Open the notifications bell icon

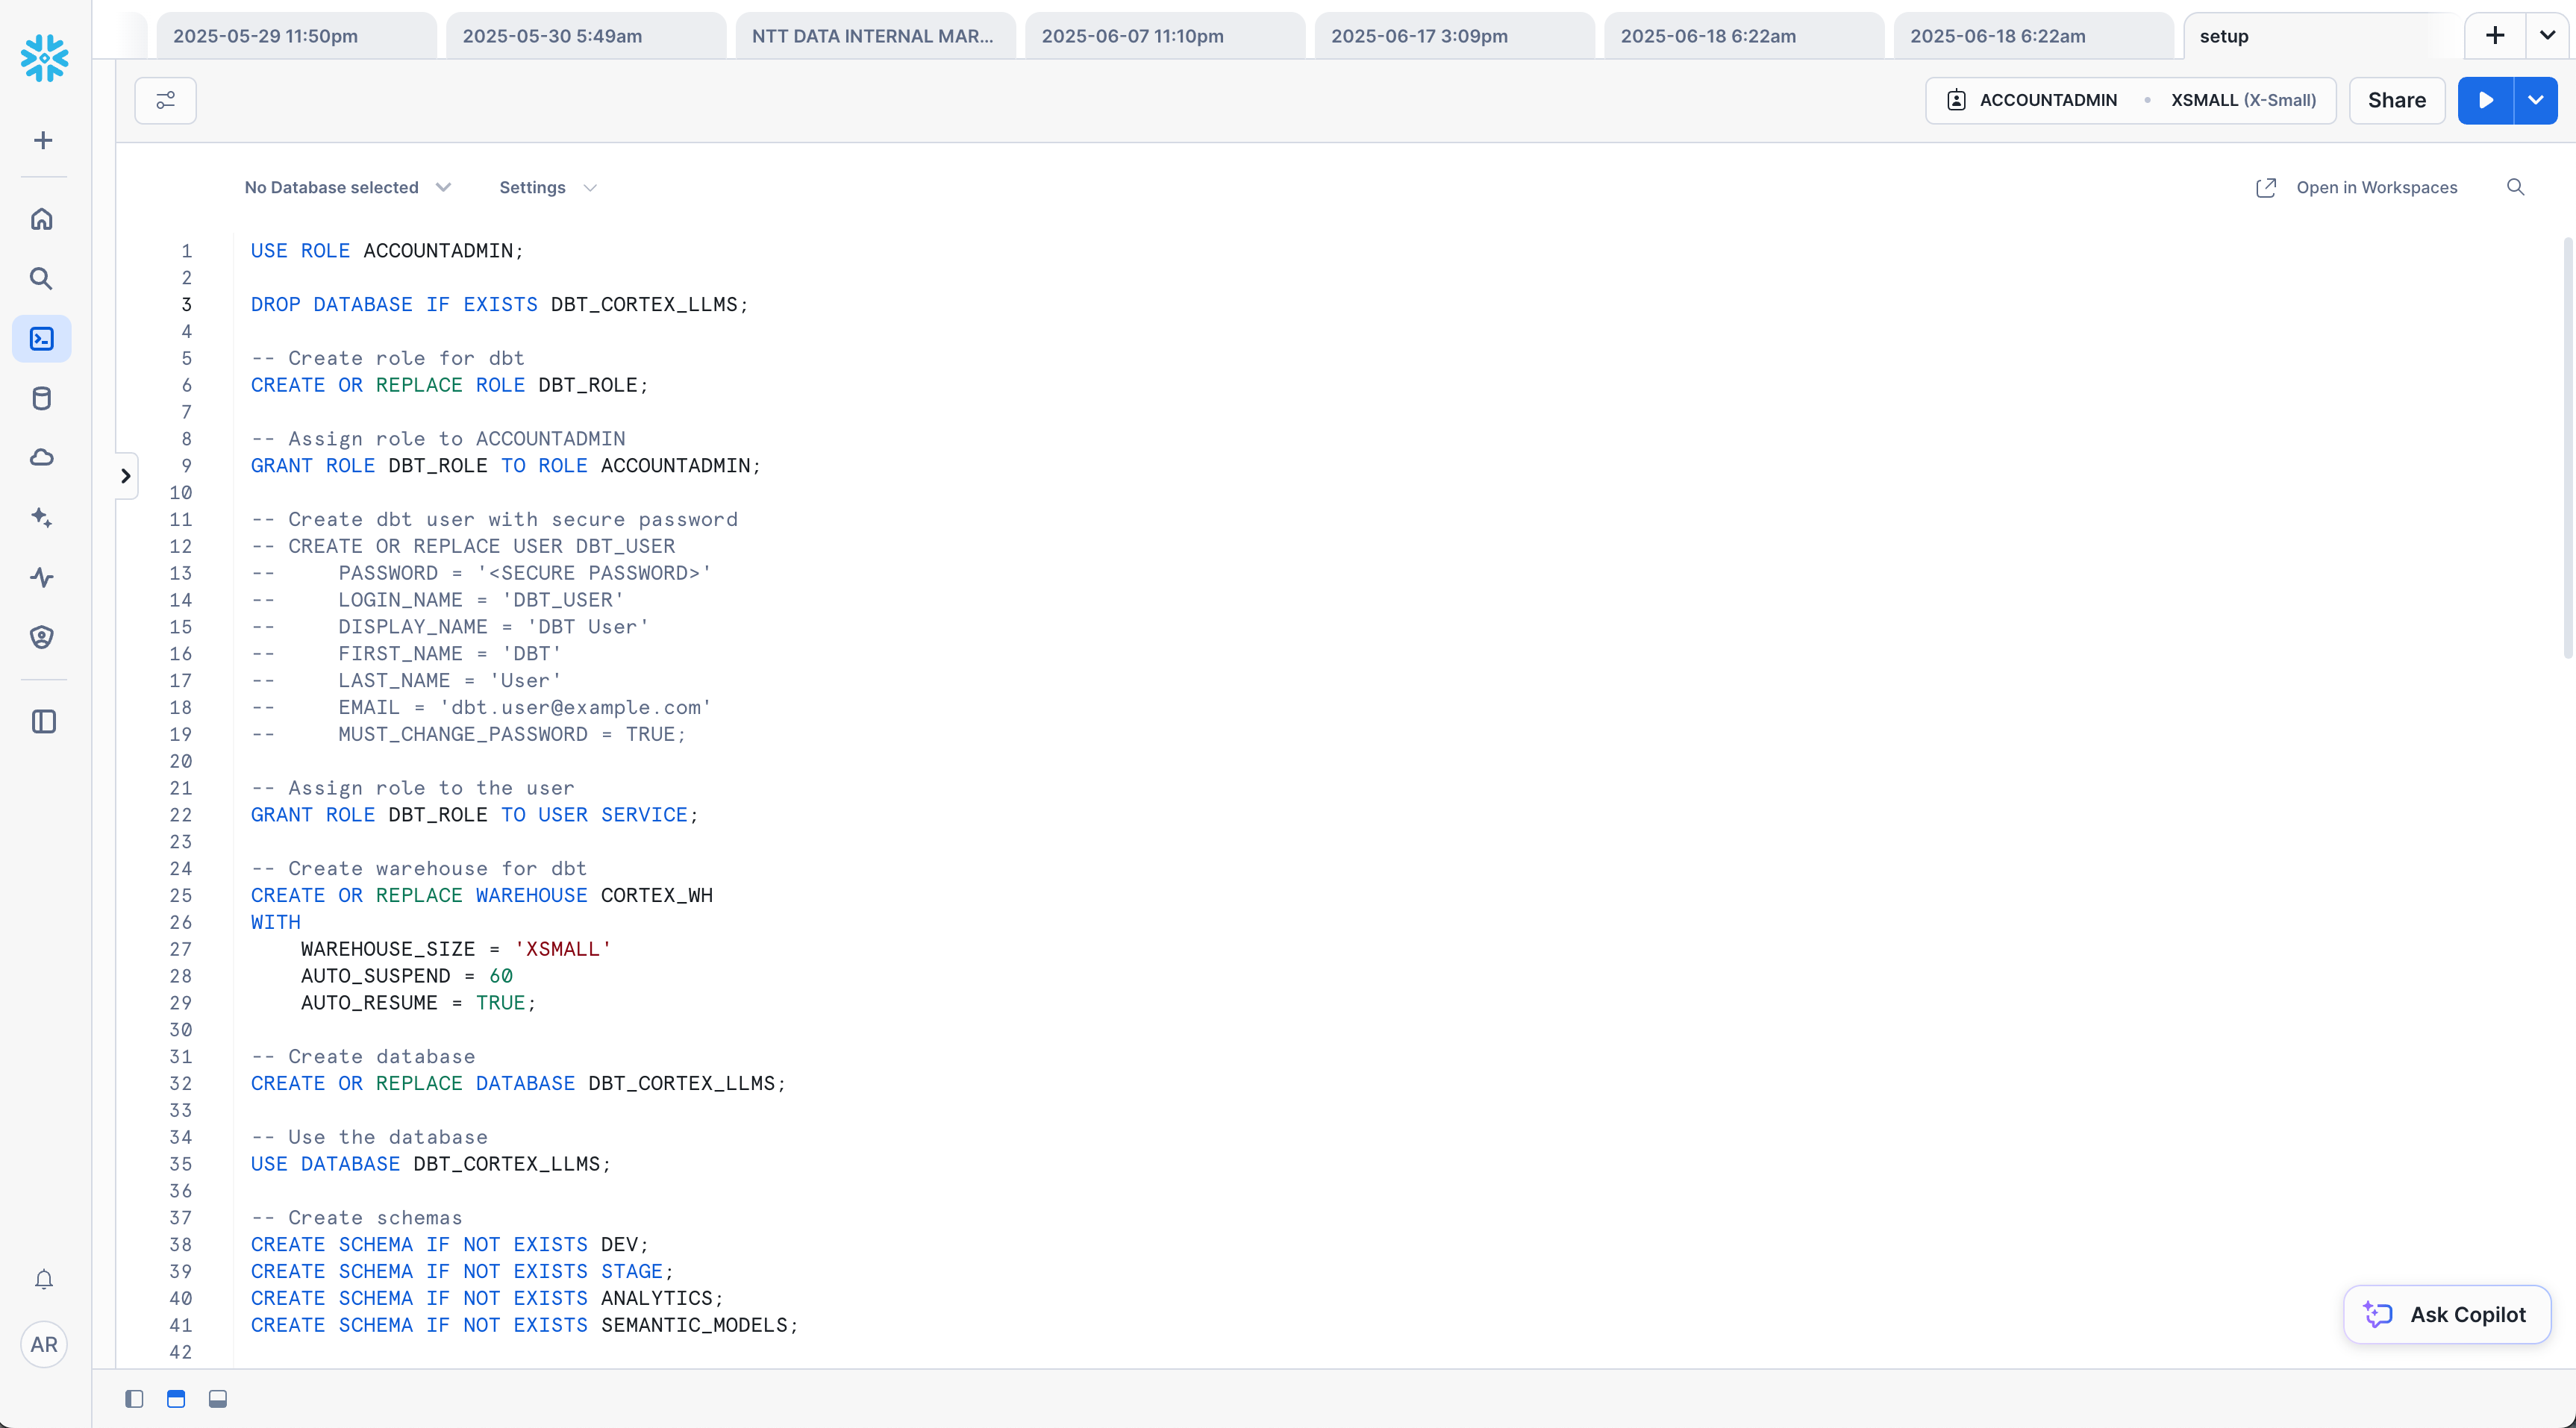[x=44, y=1279]
